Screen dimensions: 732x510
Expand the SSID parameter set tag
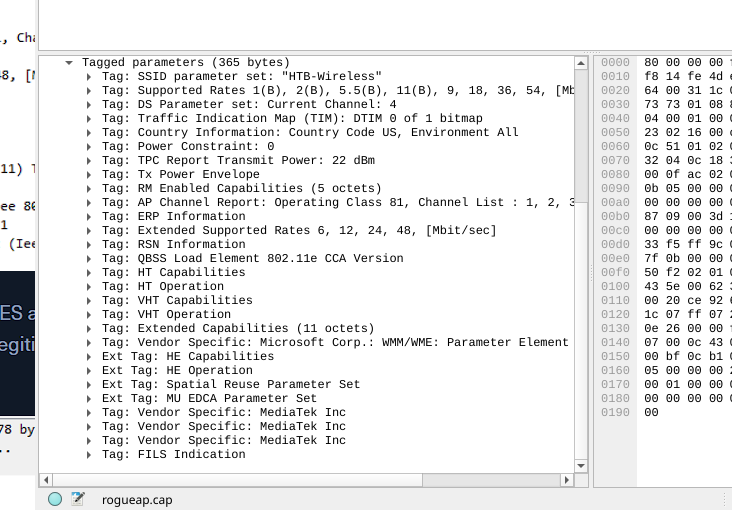pos(89,77)
